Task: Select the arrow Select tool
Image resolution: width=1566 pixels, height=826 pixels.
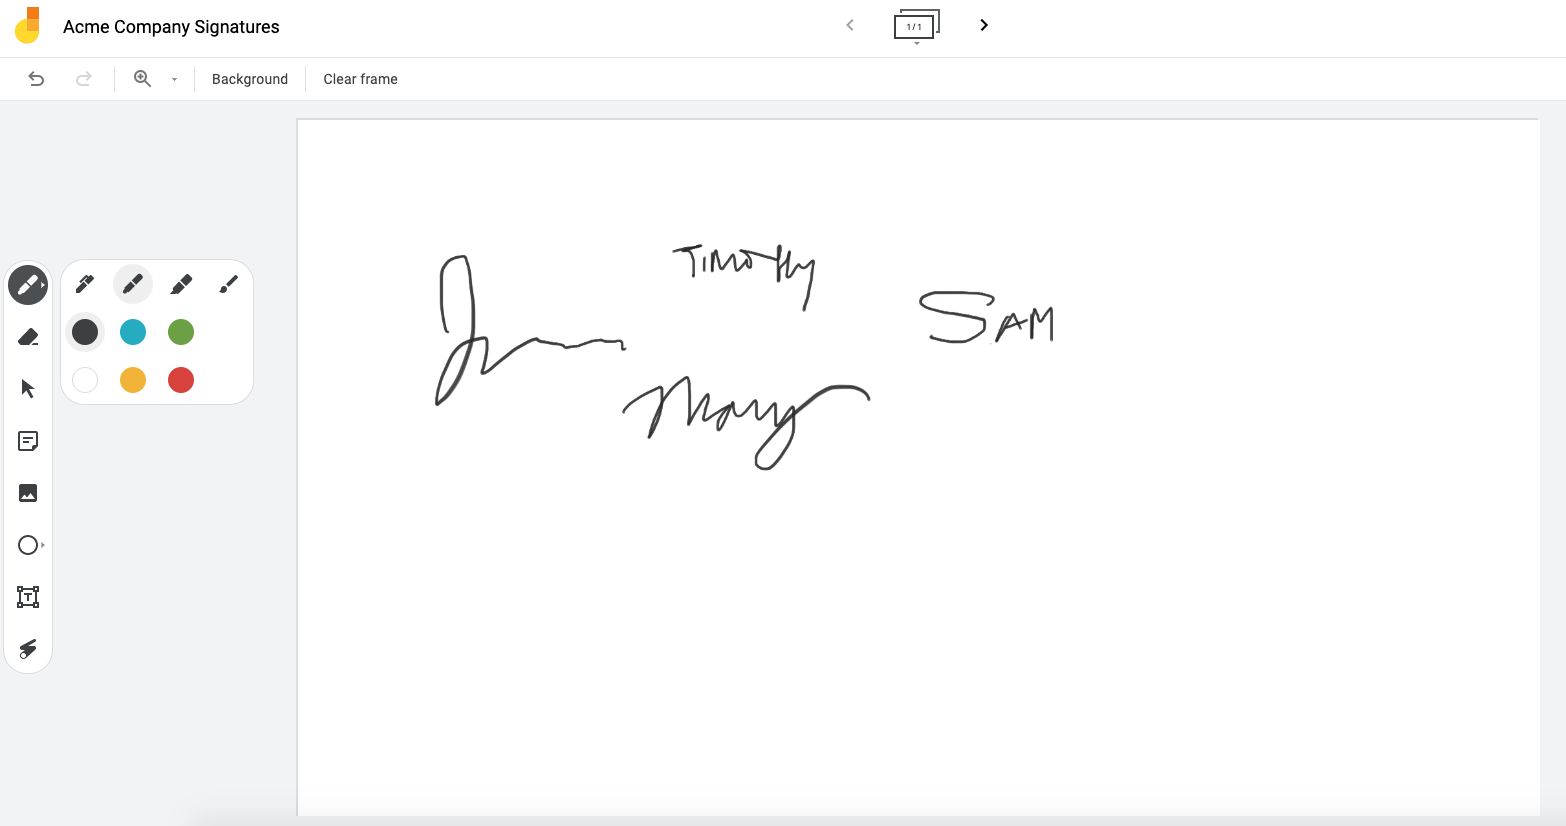Action: pos(28,389)
